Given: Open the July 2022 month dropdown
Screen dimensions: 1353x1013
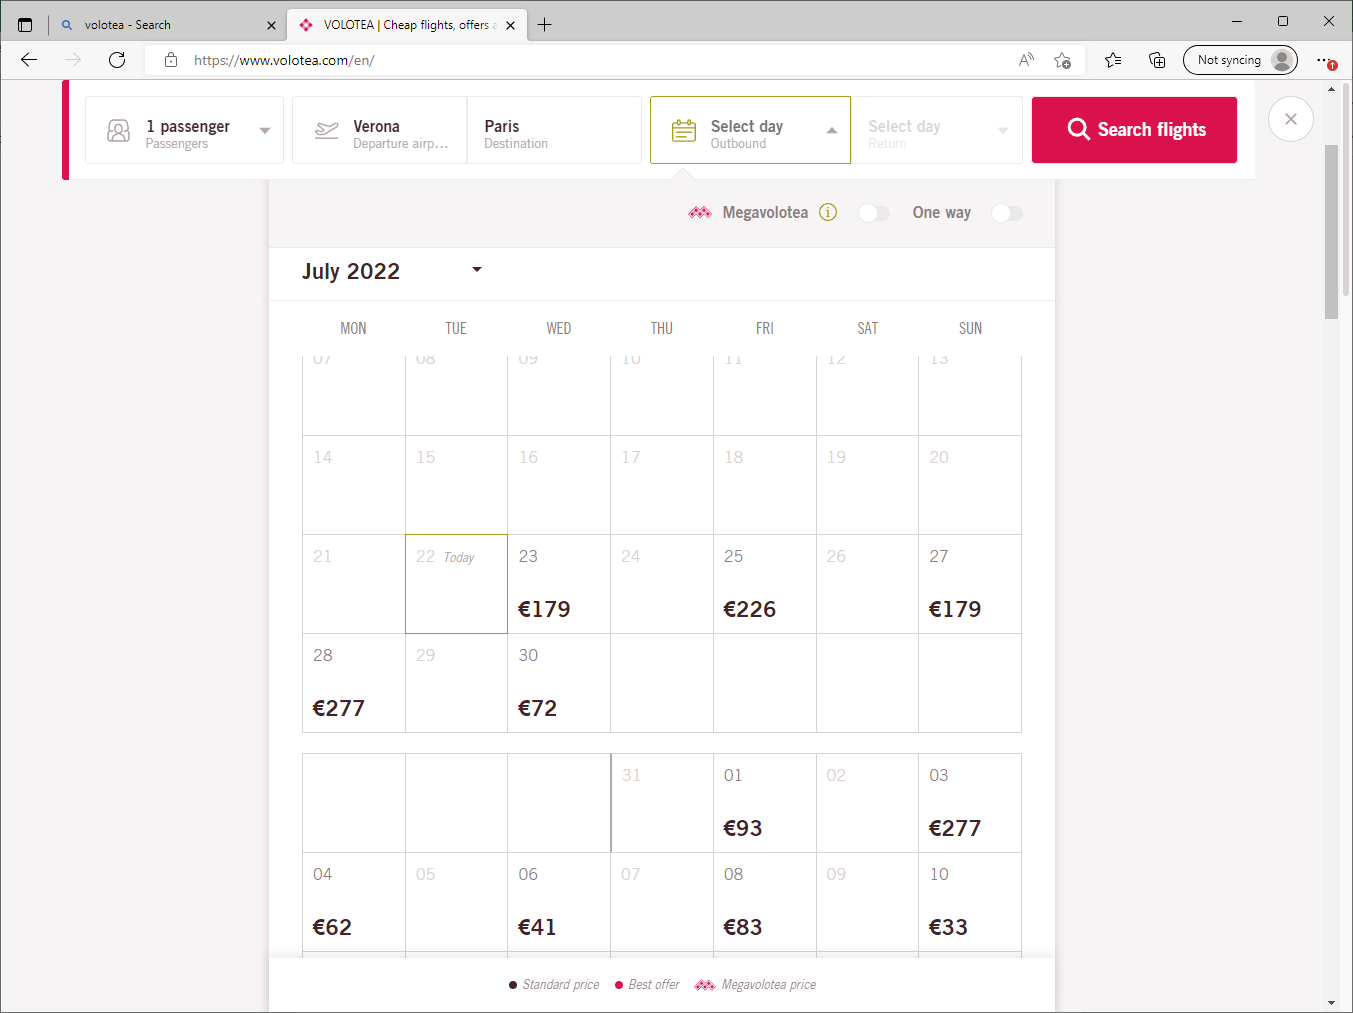Looking at the screenshot, I should tap(476, 270).
